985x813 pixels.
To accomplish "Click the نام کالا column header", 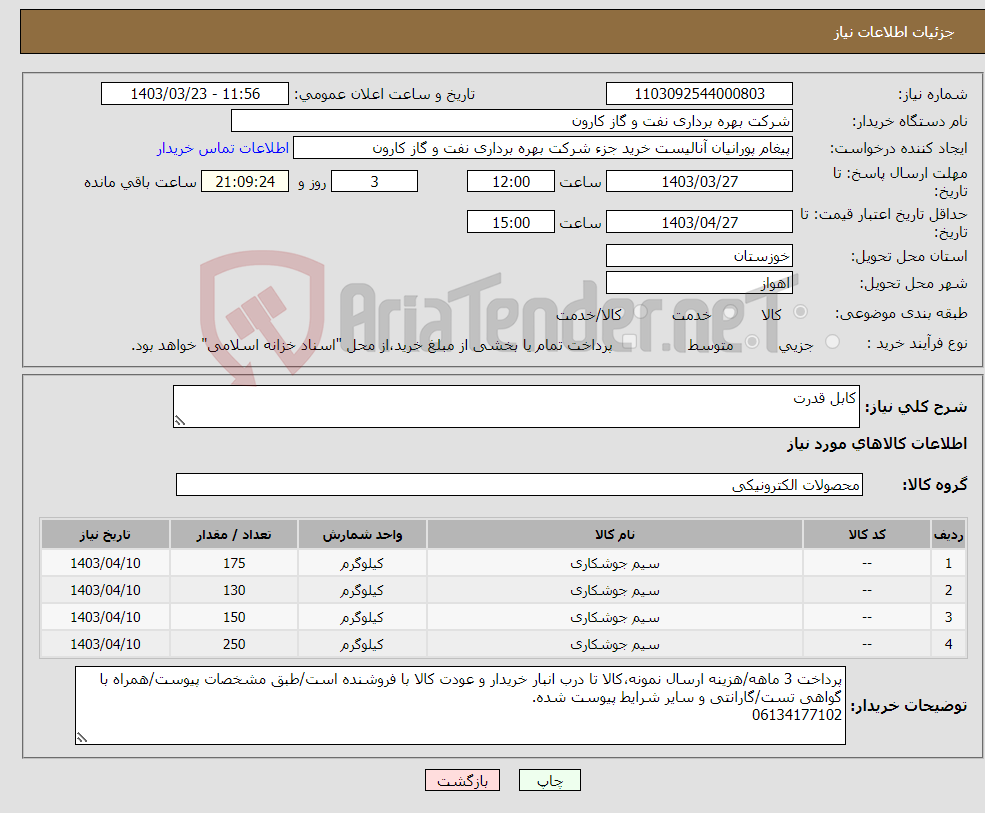I will [x=614, y=535].
